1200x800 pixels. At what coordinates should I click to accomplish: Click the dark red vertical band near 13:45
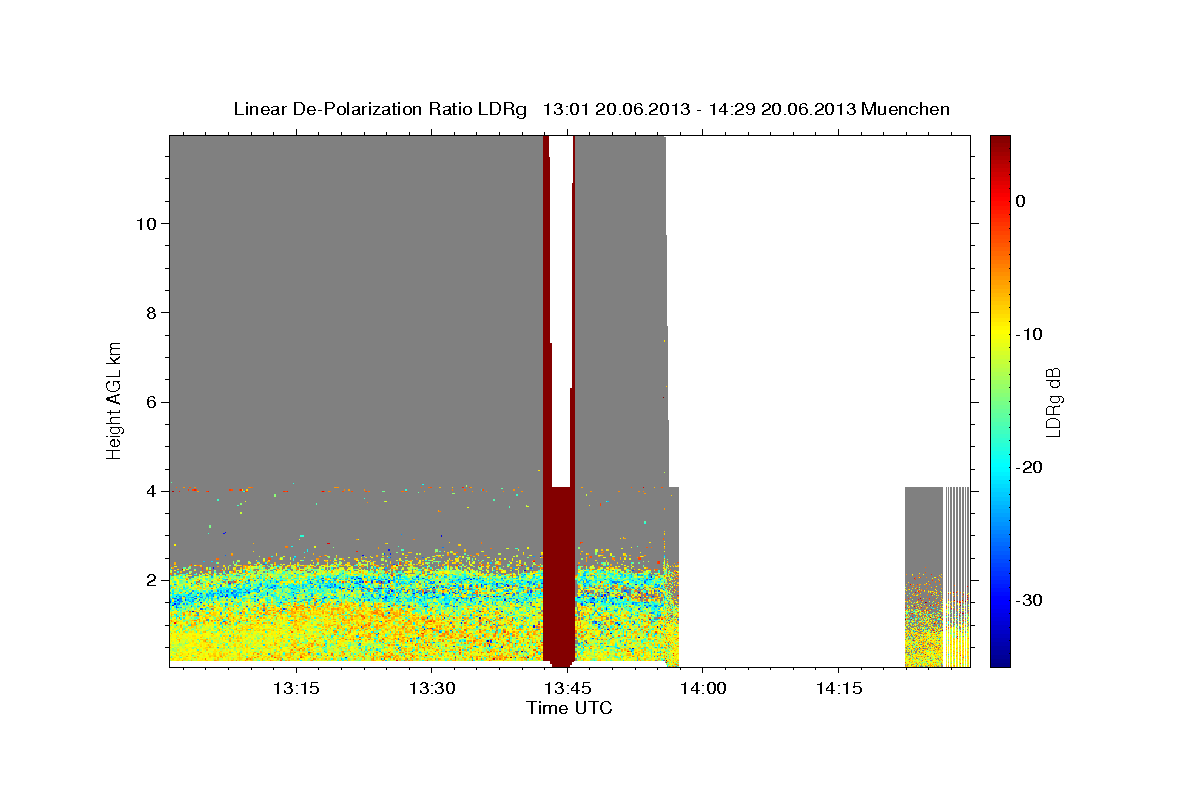coord(559,575)
